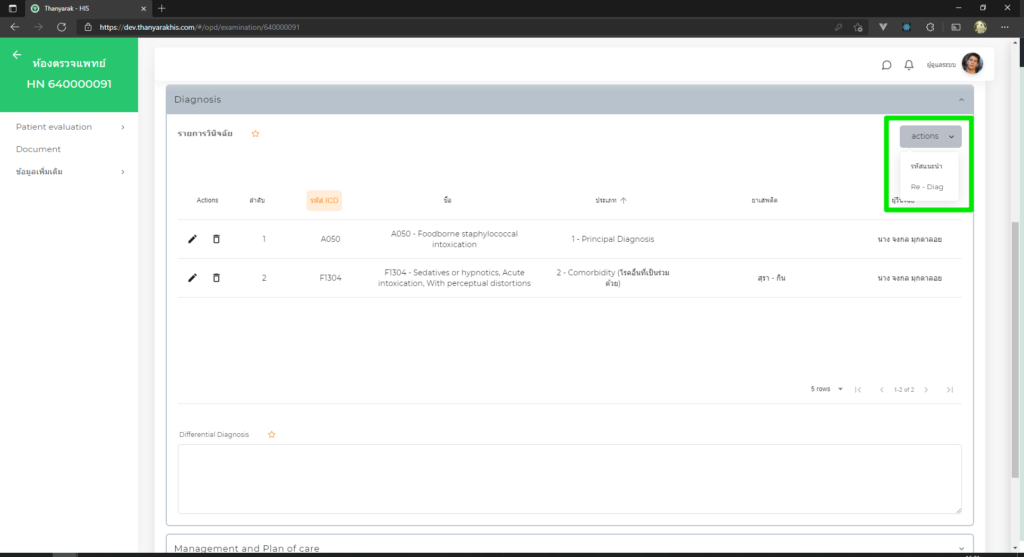This screenshot has width=1024, height=557.
Task: Select Re - Diag from actions menu
Action: (x=927, y=187)
